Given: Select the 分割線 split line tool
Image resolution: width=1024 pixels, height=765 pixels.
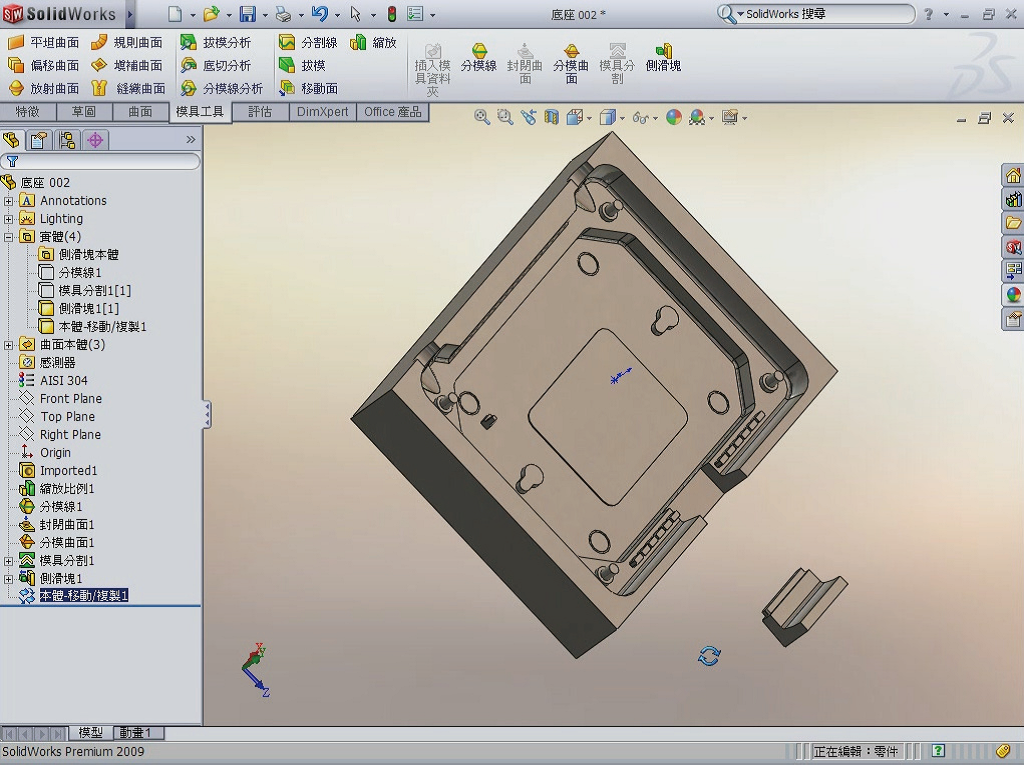Looking at the screenshot, I should pyautogui.click(x=308, y=42).
